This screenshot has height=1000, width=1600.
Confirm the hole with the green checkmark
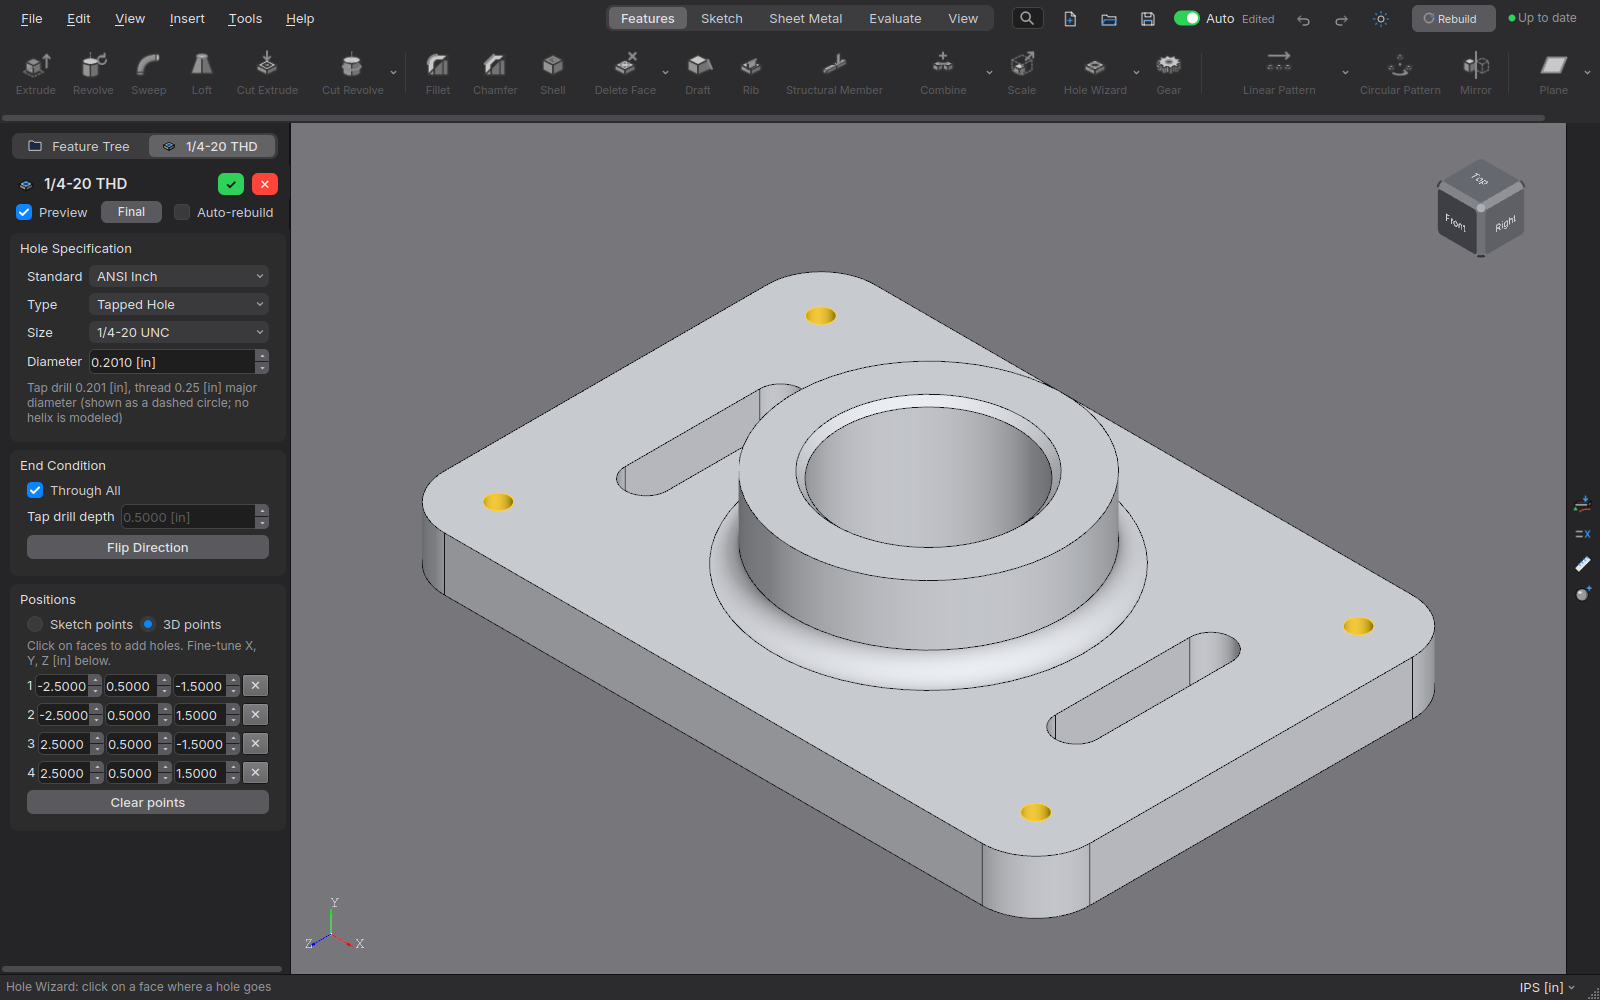pos(231,184)
